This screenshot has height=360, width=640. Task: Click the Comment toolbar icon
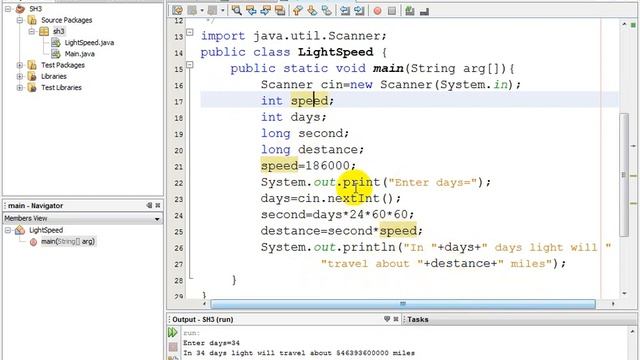tap(410, 11)
